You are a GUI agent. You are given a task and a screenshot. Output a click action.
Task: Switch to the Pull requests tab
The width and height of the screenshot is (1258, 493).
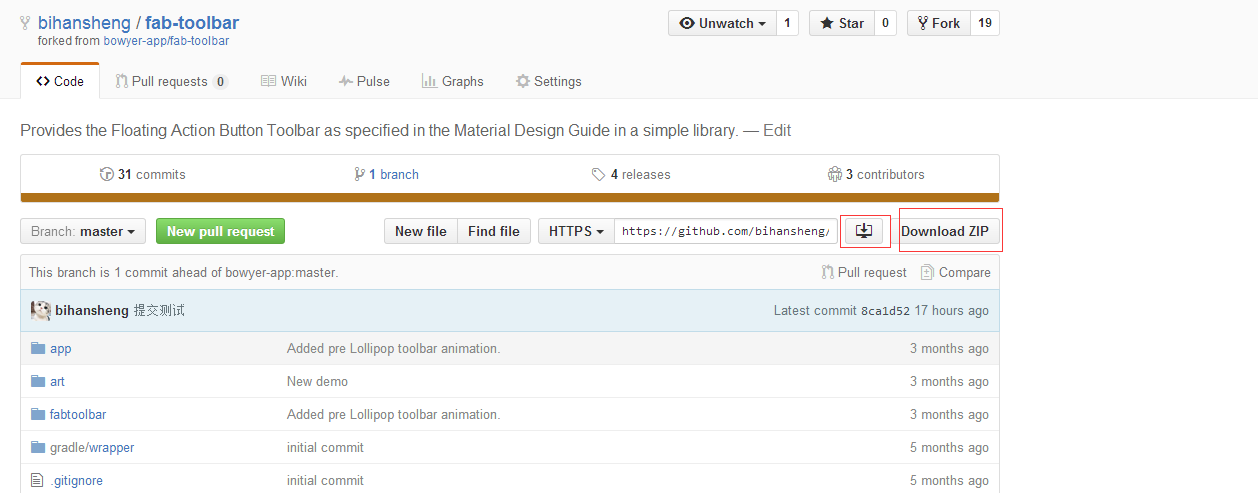[171, 81]
